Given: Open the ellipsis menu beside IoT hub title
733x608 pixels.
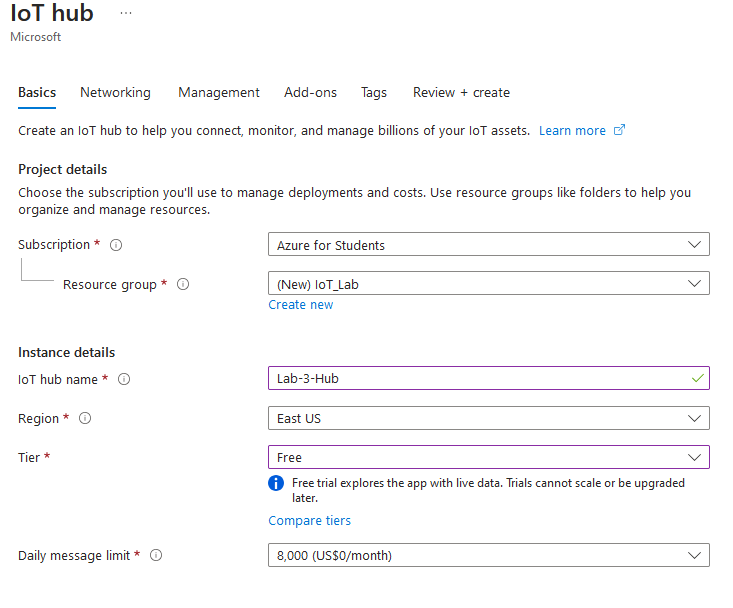Looking at the screenshot, I should (125, 13).
